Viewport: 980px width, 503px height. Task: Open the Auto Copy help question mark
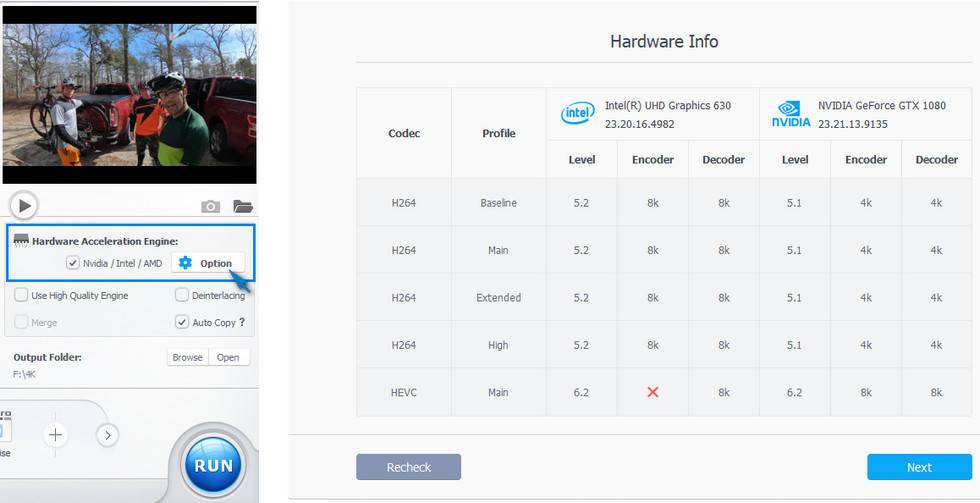tap(242, 322)
